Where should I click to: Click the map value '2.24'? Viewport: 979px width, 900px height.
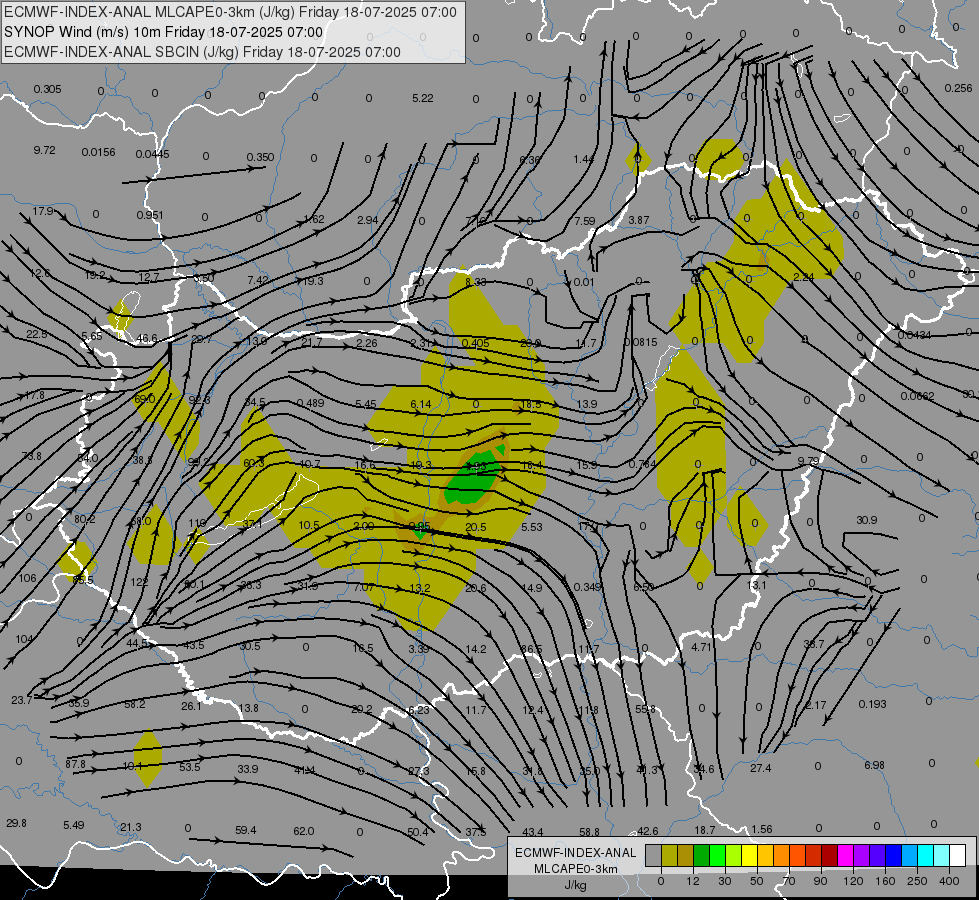click(804, 277)
